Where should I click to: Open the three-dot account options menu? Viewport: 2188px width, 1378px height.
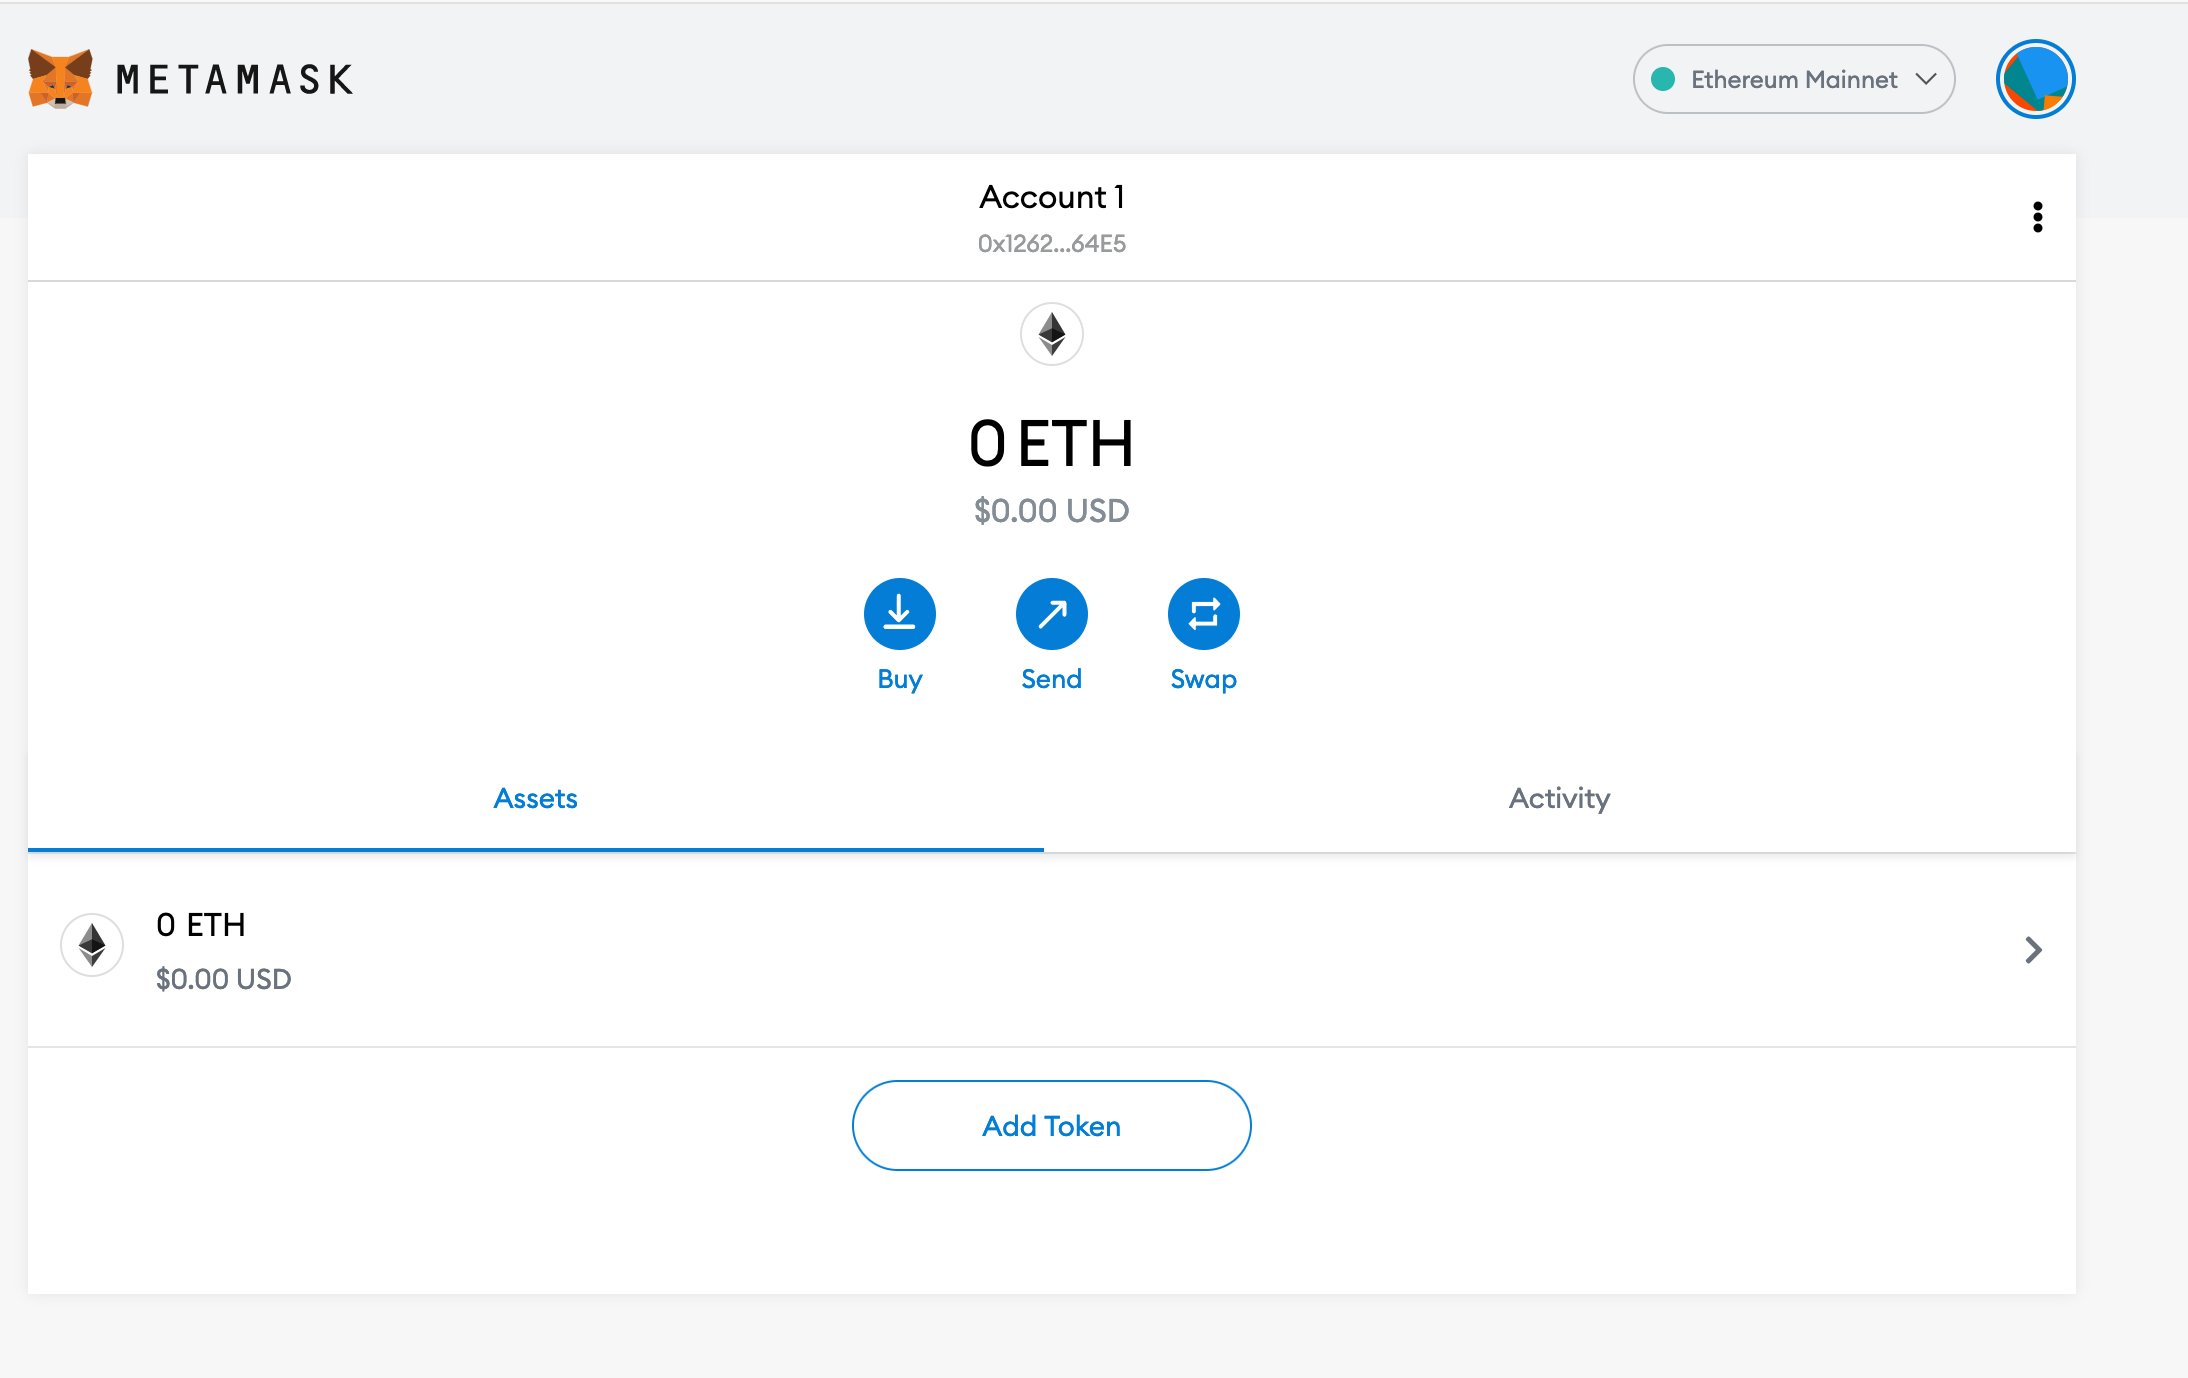click(2037, 217)
